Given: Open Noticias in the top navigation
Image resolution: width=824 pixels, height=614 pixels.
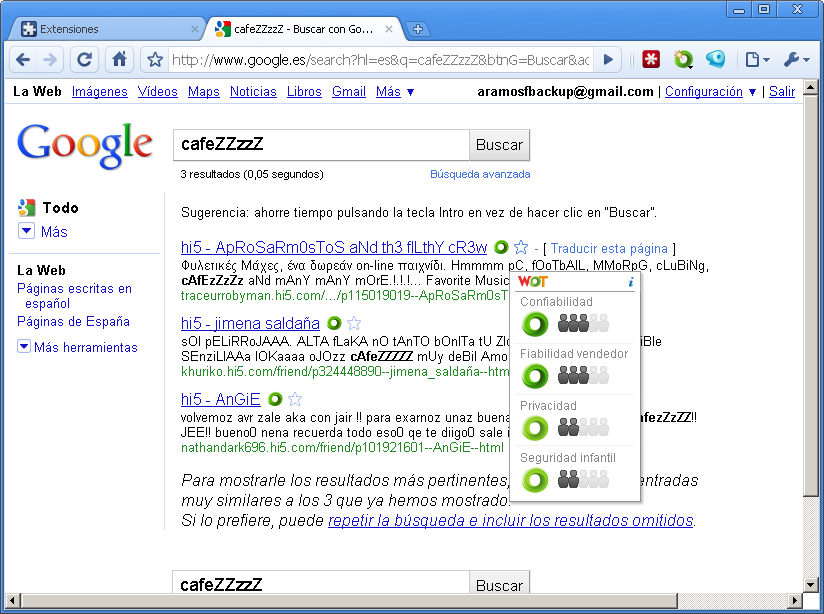Looking at the screenshot, I should 253,91.
